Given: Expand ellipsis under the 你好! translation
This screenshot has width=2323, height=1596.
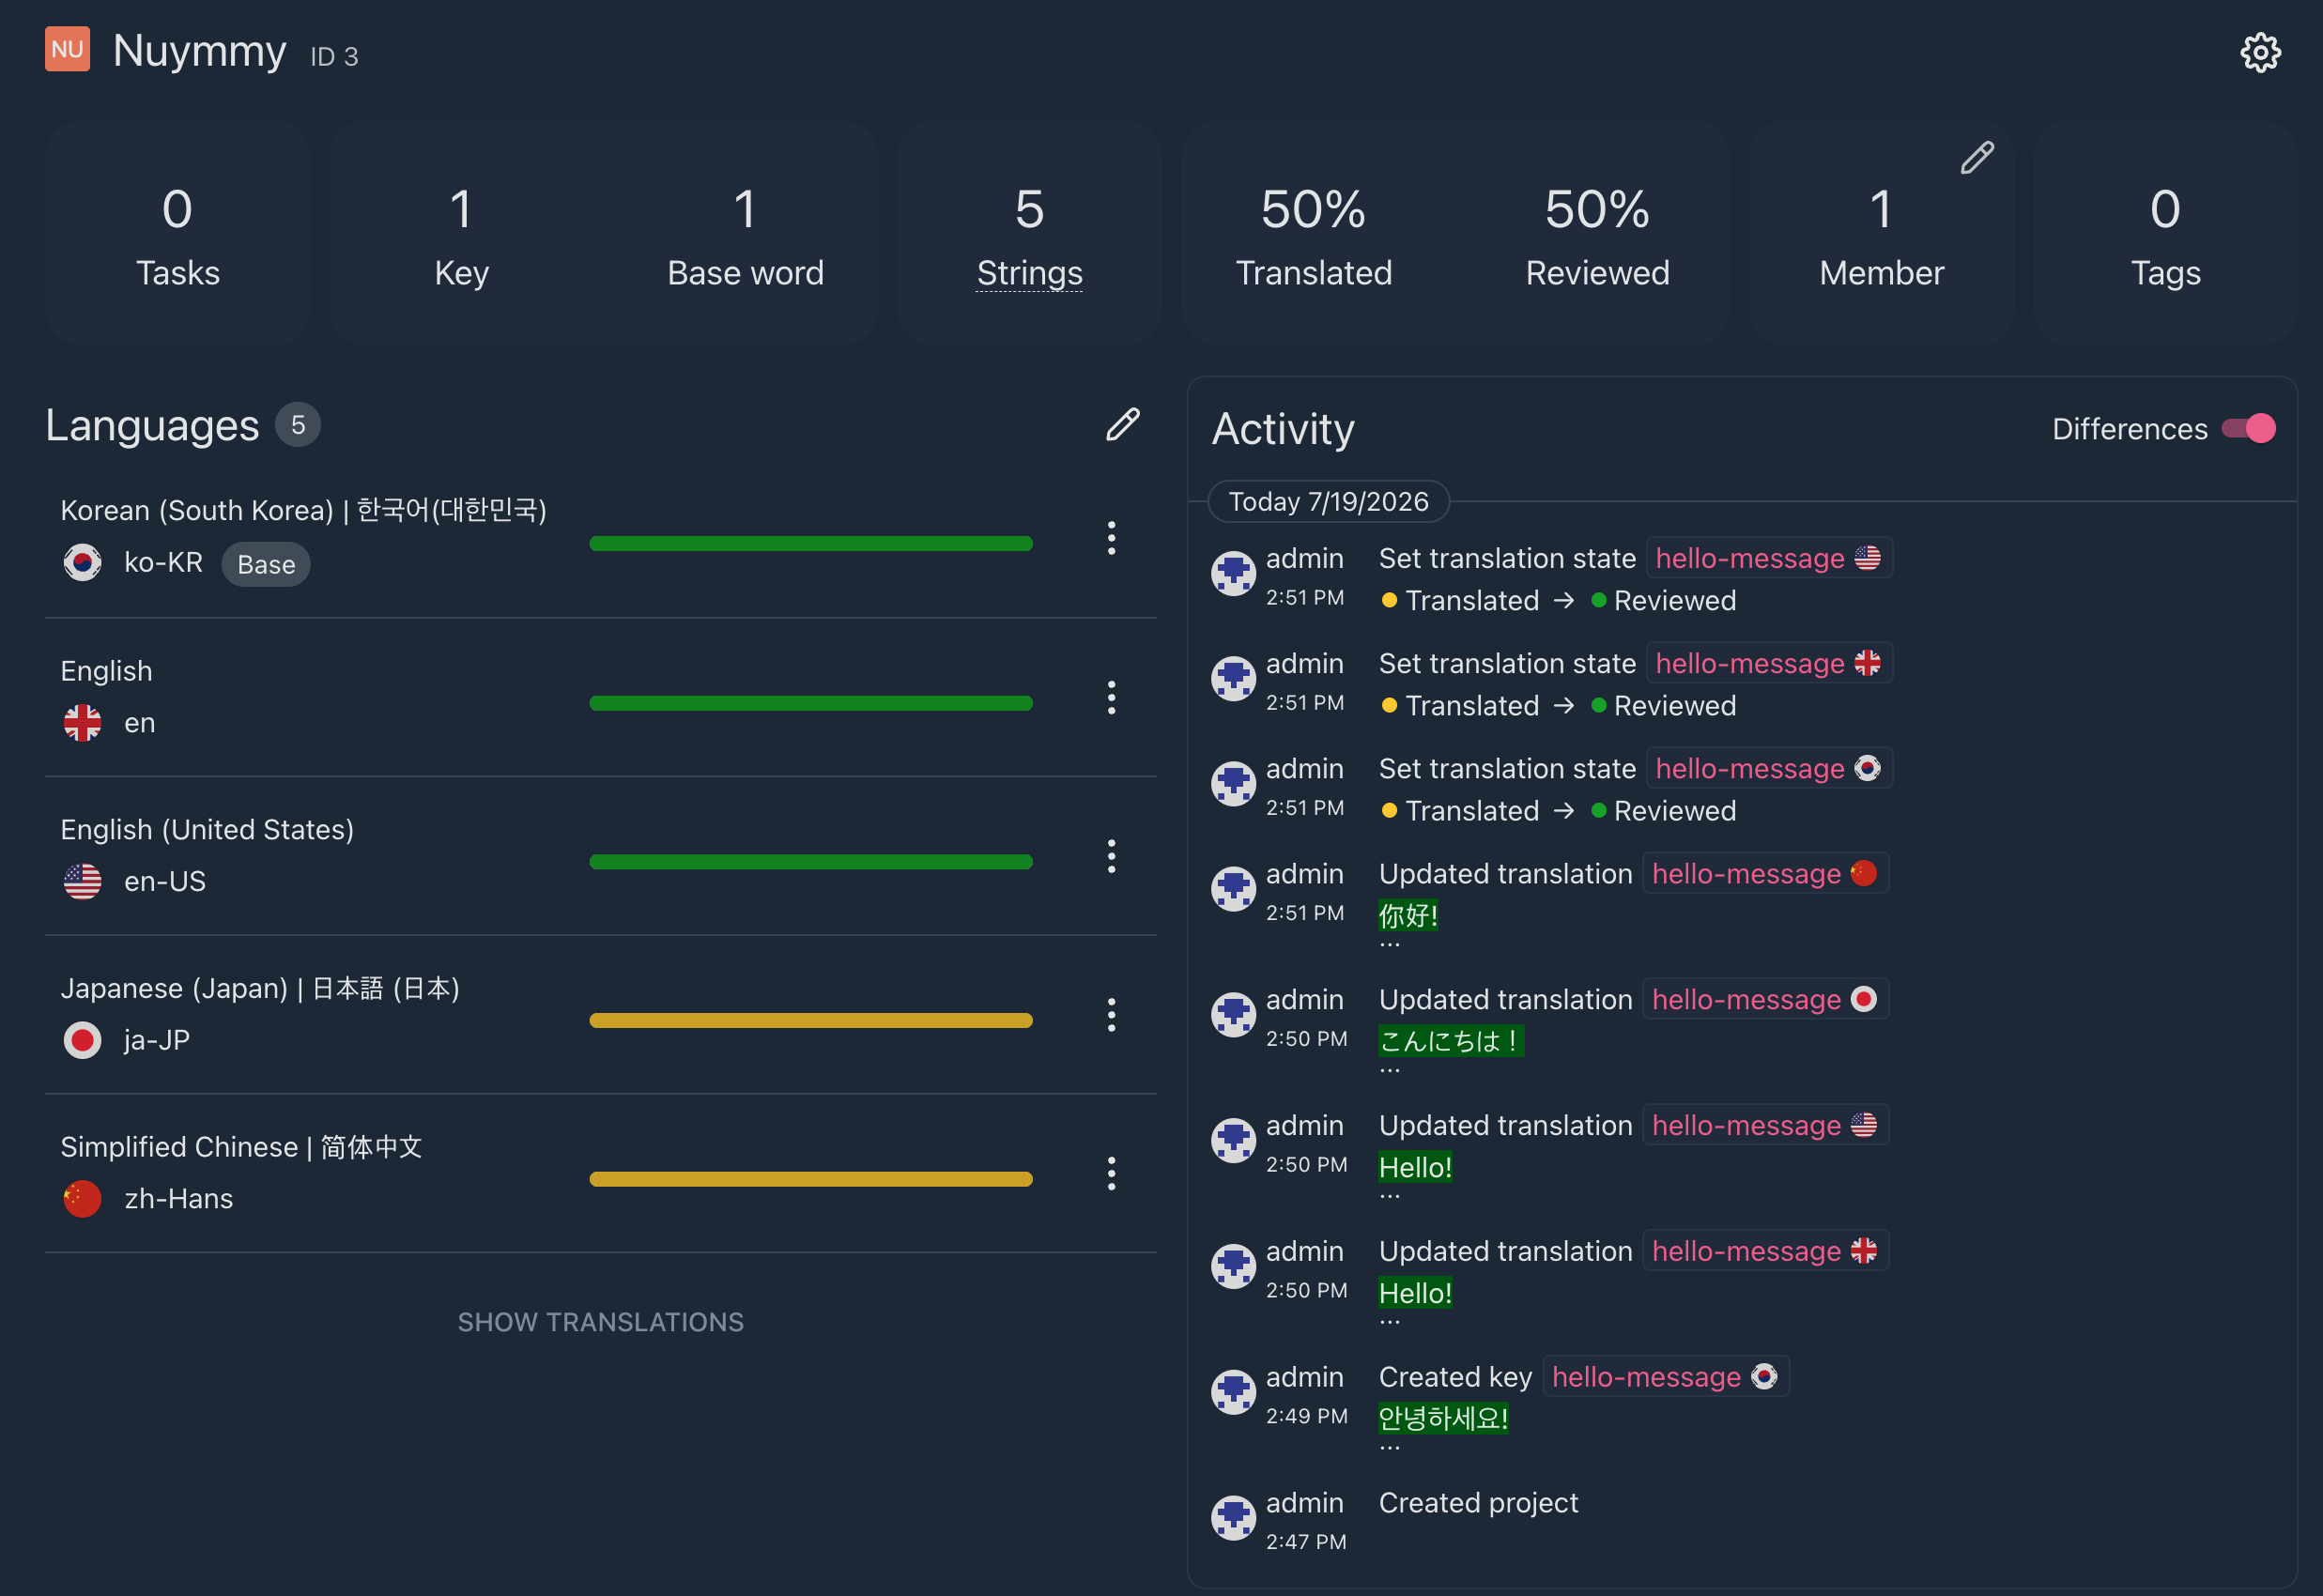Looking at the screenshot, I should coord(1389,943).
